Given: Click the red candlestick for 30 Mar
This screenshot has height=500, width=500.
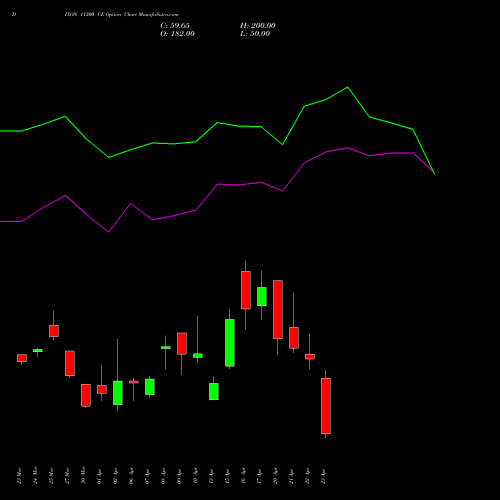Looking at the screenshot, I should click(86, 395).
